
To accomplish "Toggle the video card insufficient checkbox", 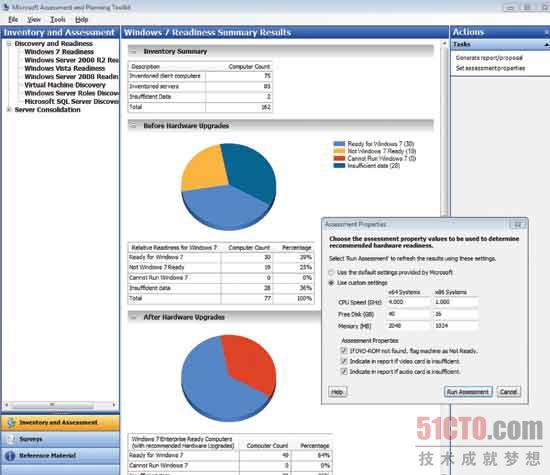I will pos(344,361).
